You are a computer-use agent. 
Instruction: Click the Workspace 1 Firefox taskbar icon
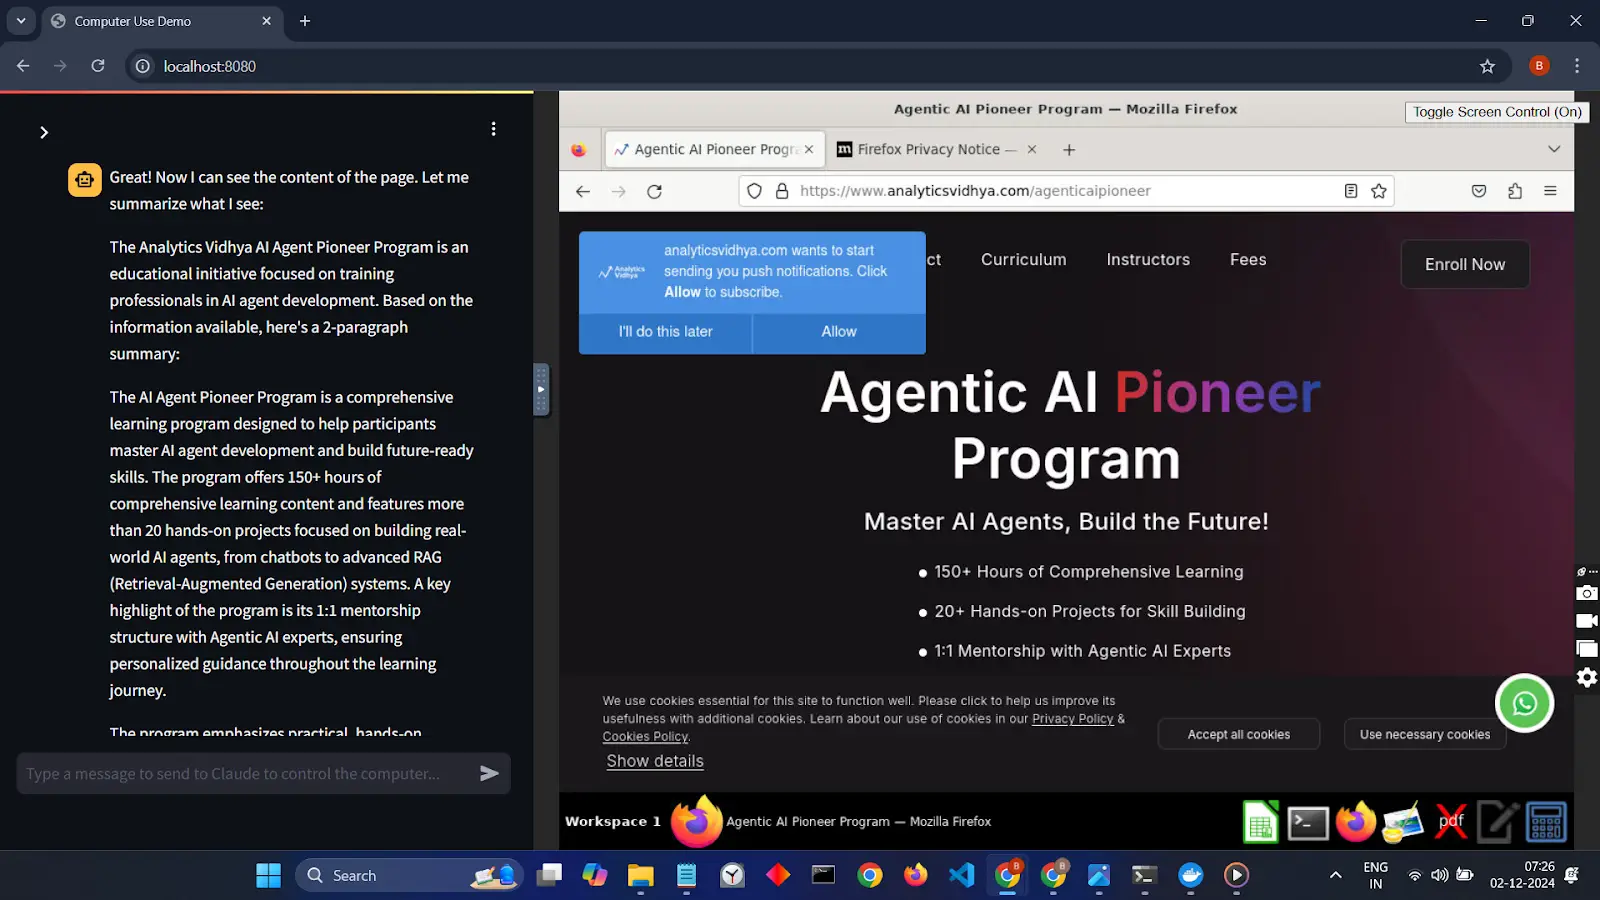pos(696,822)
